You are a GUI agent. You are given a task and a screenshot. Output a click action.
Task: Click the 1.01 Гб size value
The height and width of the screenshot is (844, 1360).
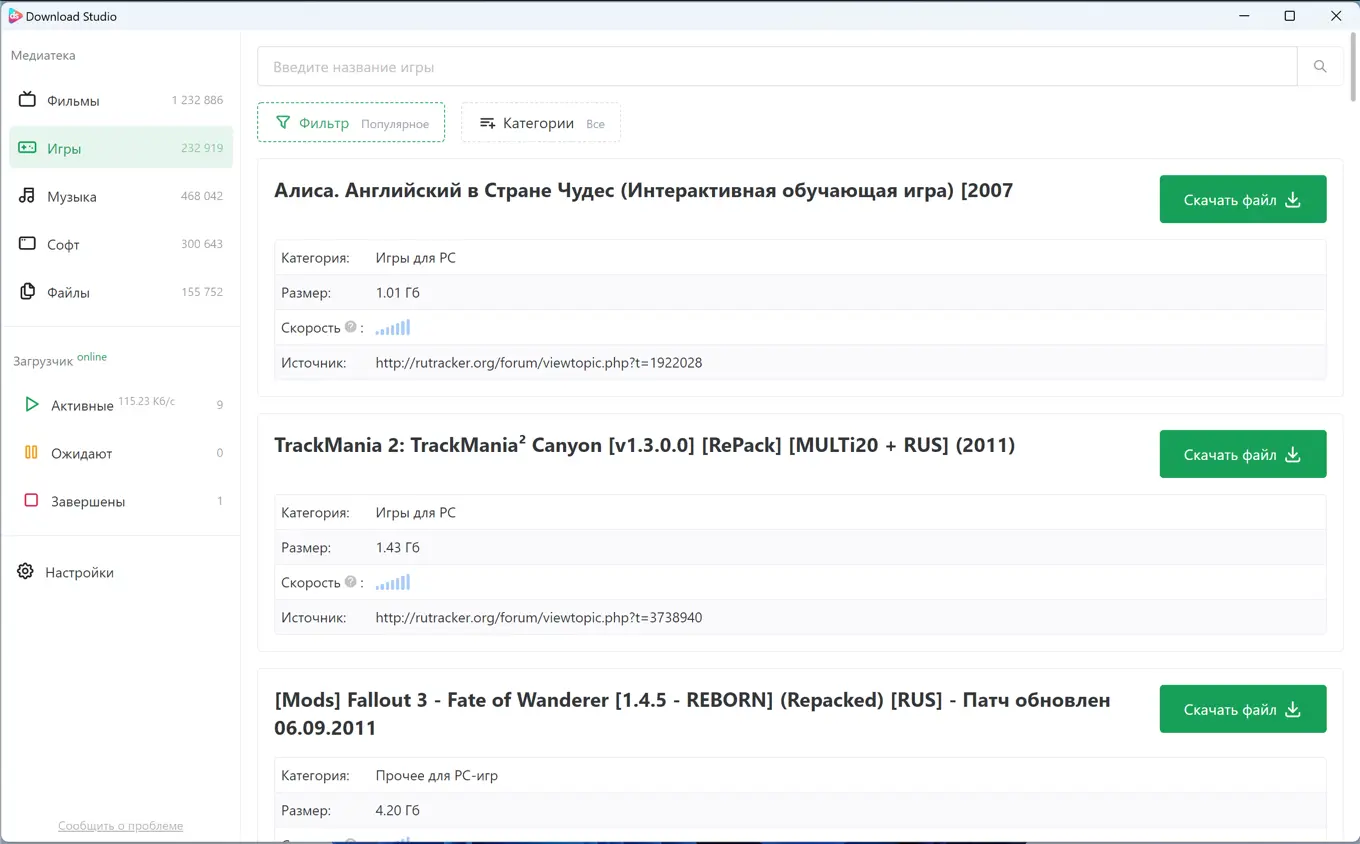[x=397, y=293]
